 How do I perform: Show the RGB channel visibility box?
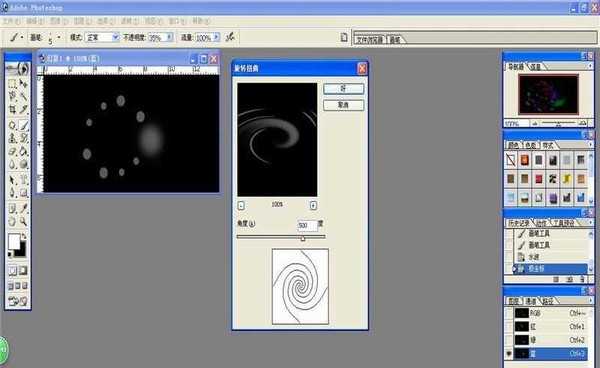point(509,313)
